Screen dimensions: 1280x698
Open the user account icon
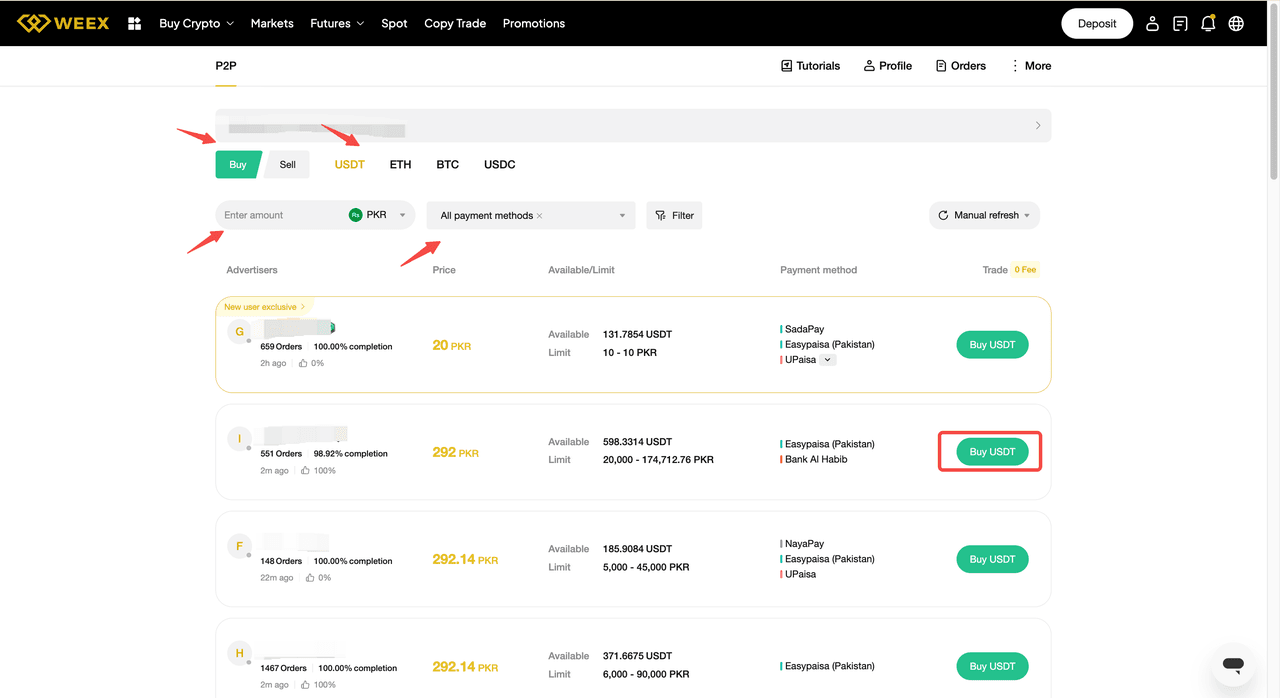1152,23
